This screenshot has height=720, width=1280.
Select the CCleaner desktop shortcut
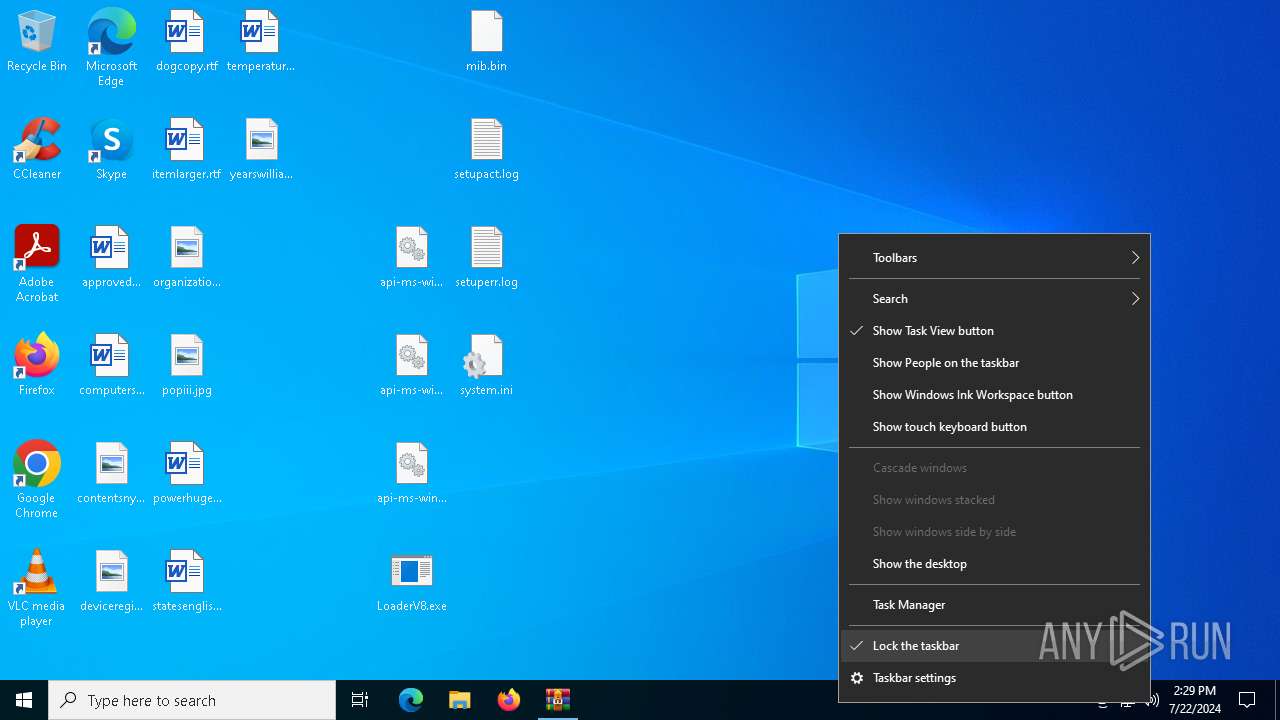point(37,150)
